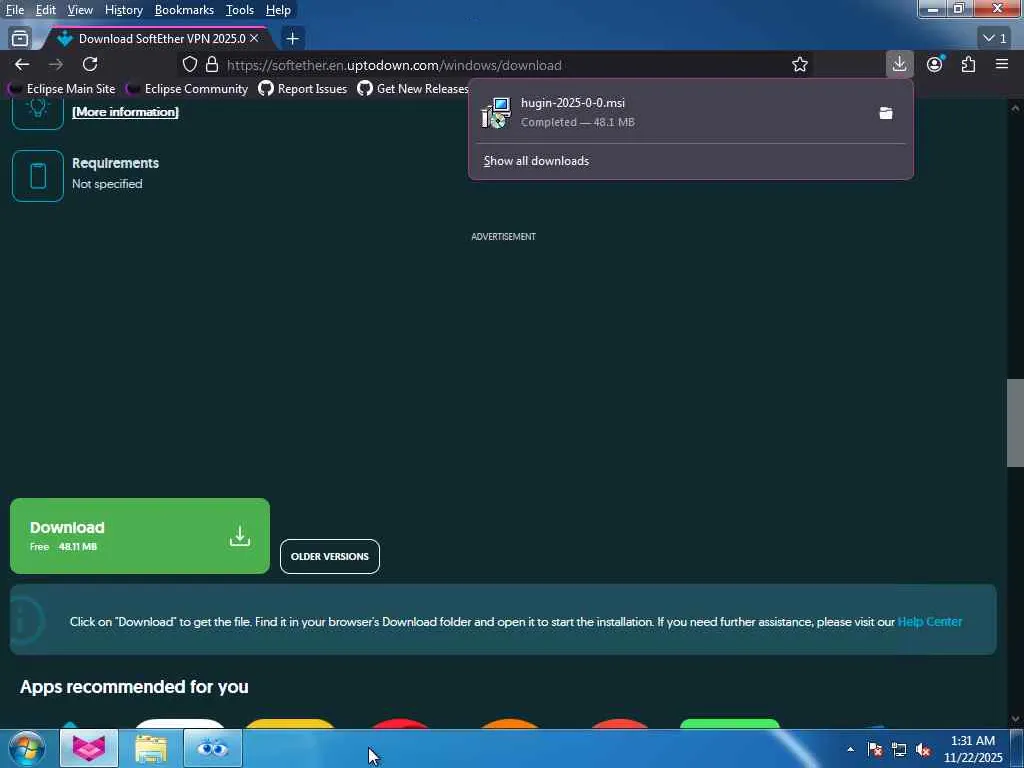Viewport: 1024px width, 768px height.
Task: Click the muted volume tray icon
Action: 923,749
